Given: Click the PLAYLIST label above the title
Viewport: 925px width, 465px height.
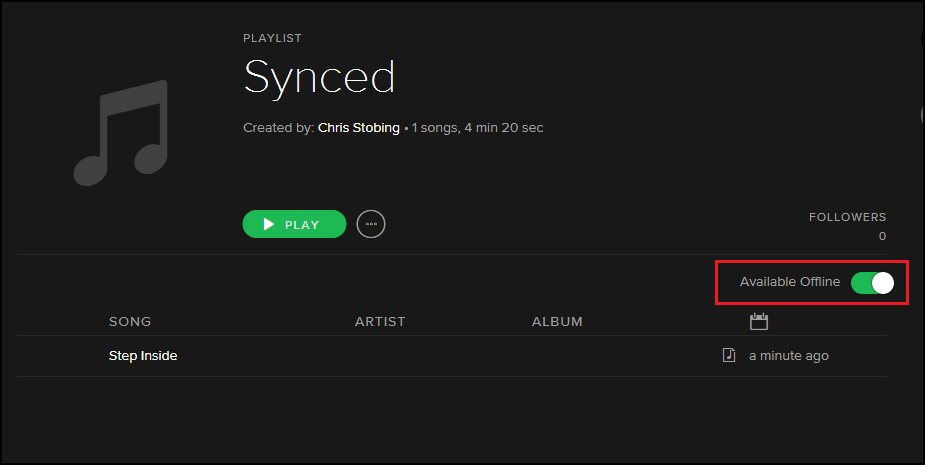Looking at the screenshot, I should click(272, 38).
